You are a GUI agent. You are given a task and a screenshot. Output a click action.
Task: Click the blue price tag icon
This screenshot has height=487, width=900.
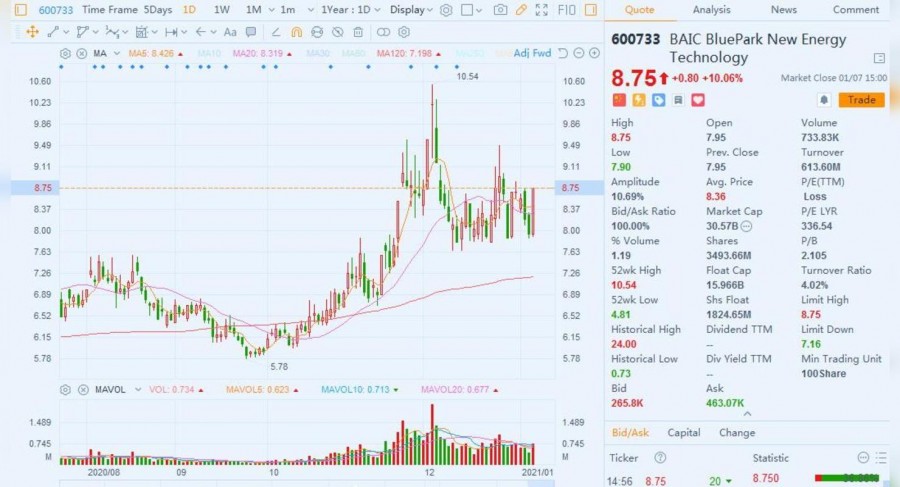point(658,100)
